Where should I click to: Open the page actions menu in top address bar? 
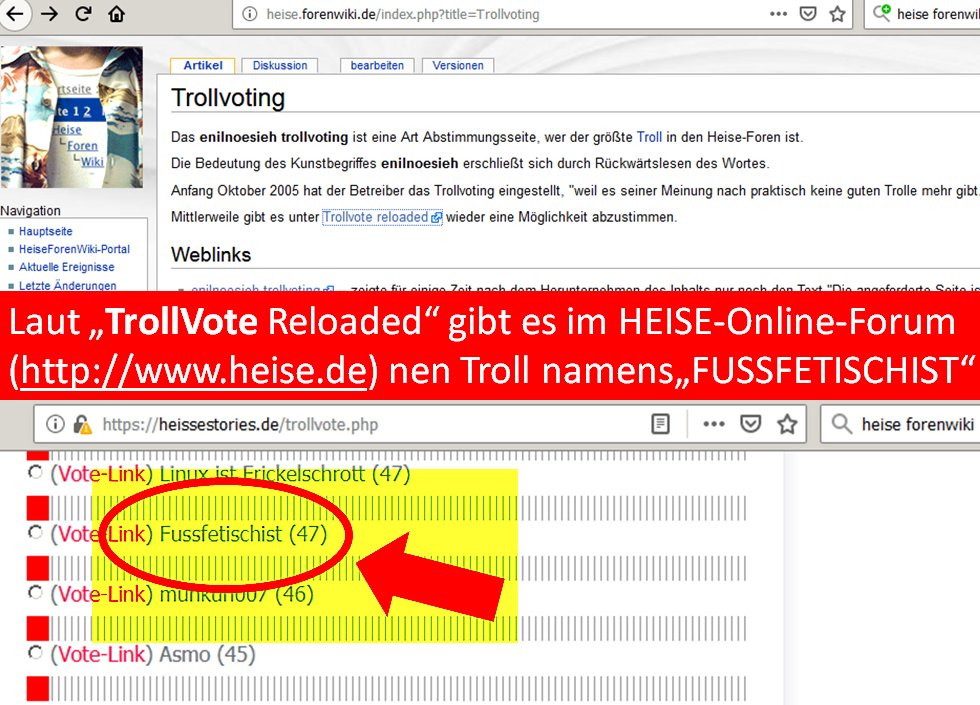[778, 14]
